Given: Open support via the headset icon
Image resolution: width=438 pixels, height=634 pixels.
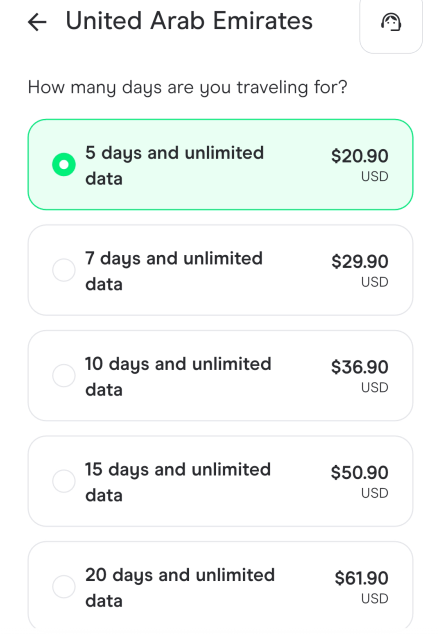Looking at the screenshot, I should (391, 22).
